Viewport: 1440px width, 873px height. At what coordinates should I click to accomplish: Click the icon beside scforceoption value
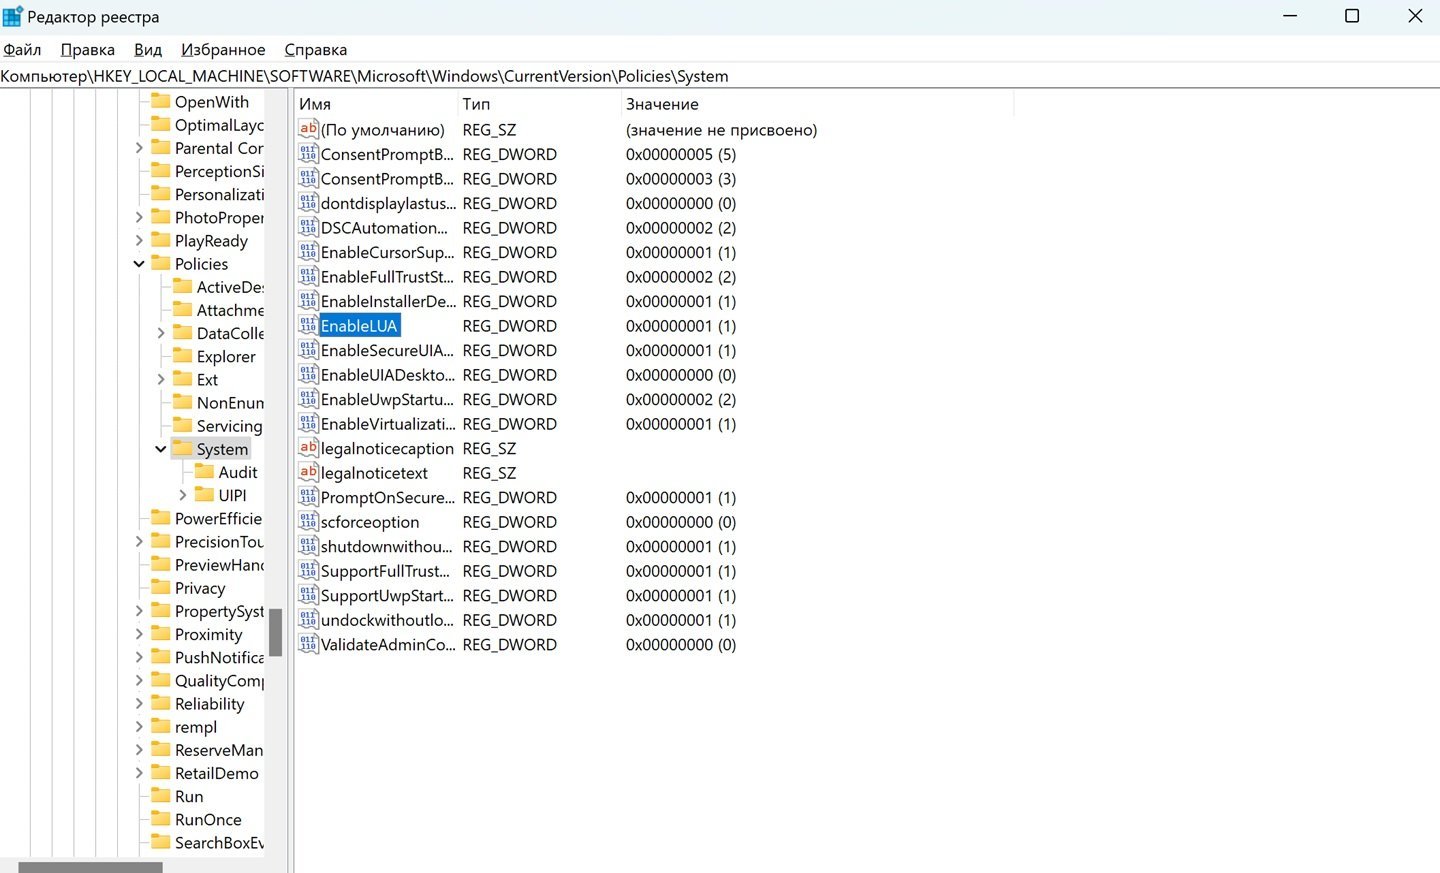click(x=308, y=522)
